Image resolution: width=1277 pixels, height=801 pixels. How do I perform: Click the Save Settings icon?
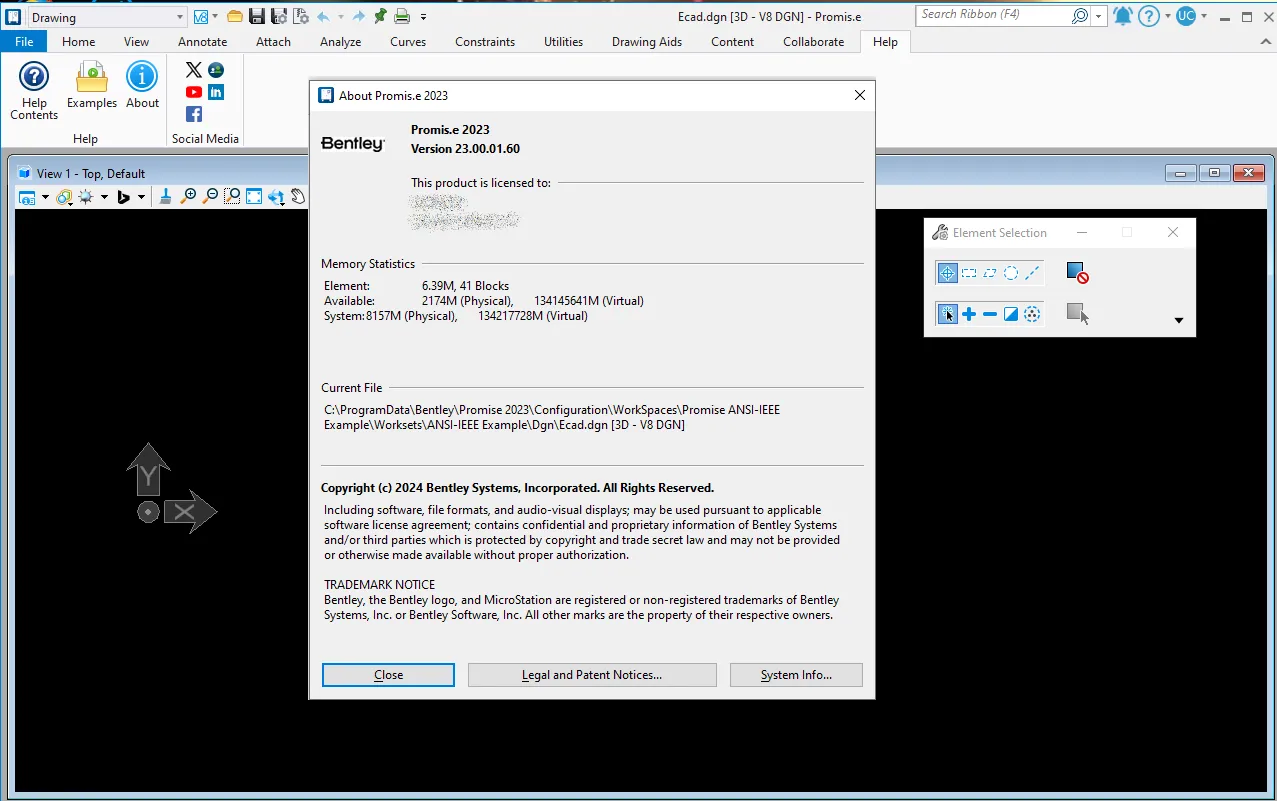pyautogui.click(x=279, y=16)
